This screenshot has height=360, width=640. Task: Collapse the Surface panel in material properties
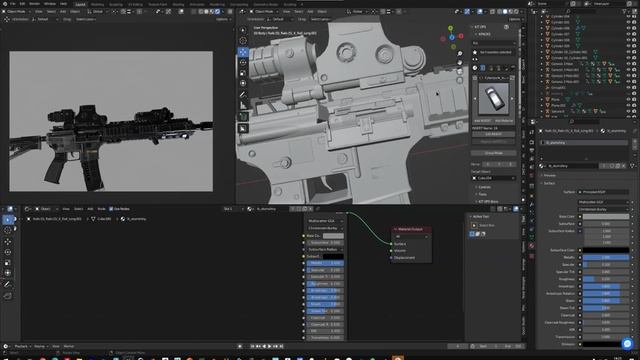tap(549, 183)
